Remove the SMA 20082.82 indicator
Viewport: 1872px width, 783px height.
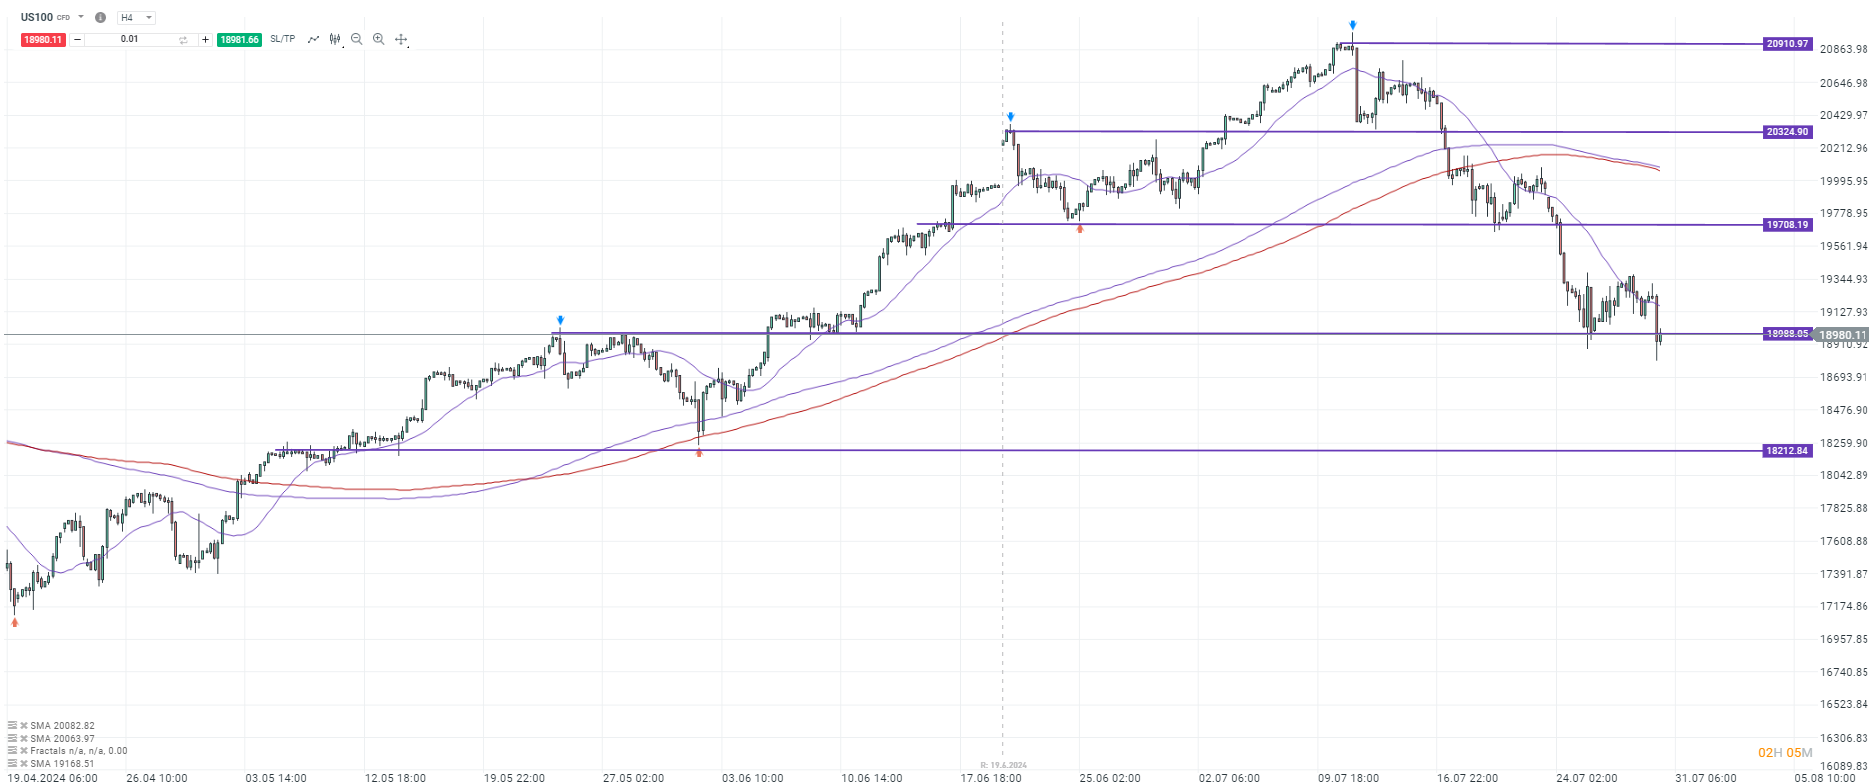[x=23, y=726]
